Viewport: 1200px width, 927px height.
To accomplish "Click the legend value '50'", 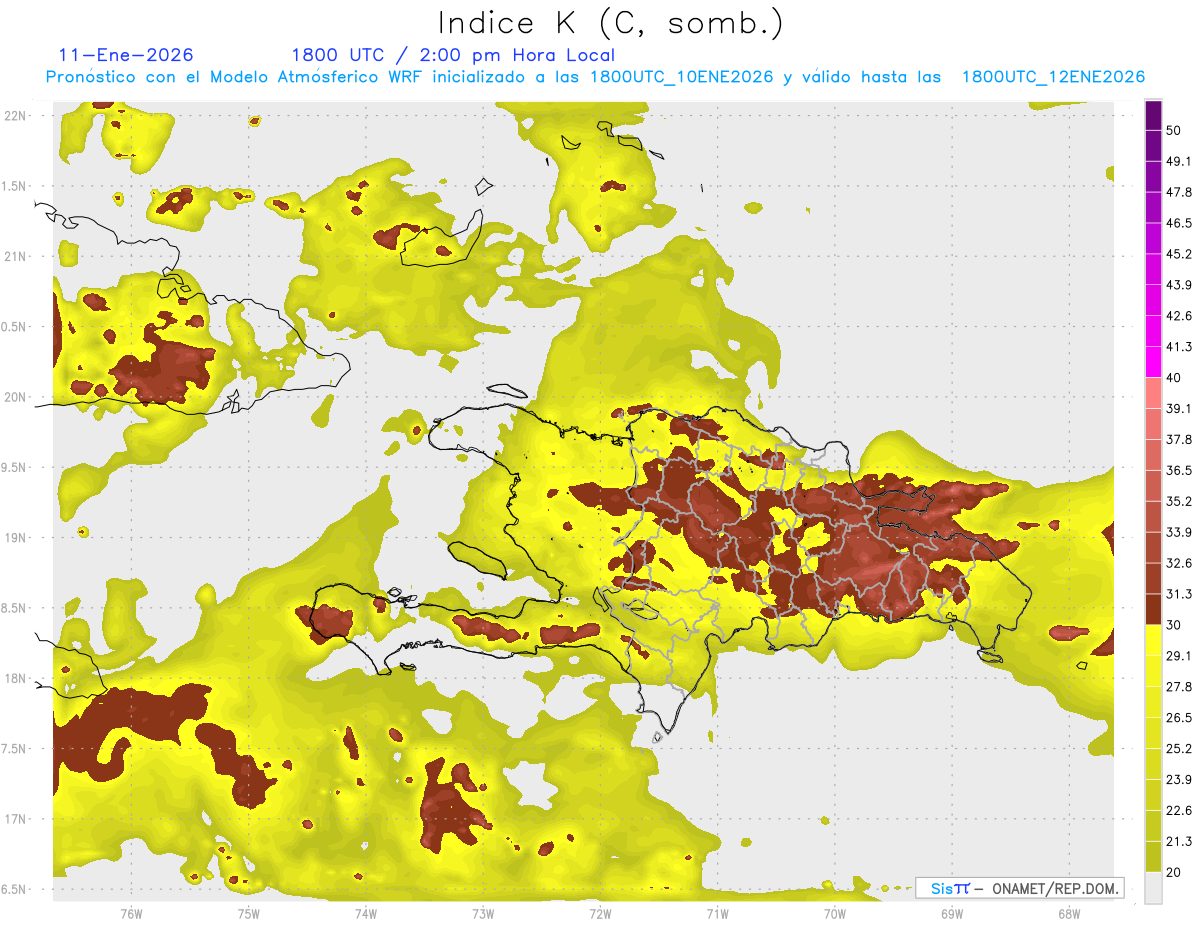I will click(x=1173, y=130).
